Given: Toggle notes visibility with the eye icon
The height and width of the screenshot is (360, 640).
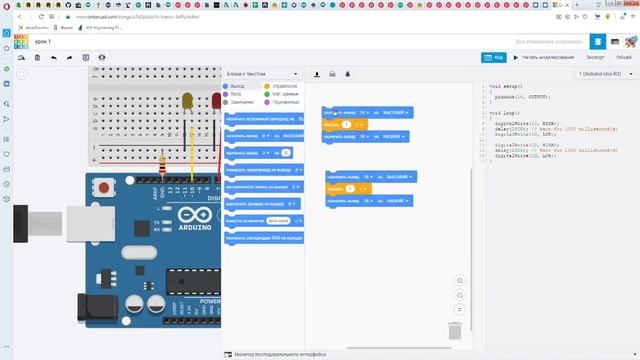Looking at the screenshot, I should click(102, 58).
